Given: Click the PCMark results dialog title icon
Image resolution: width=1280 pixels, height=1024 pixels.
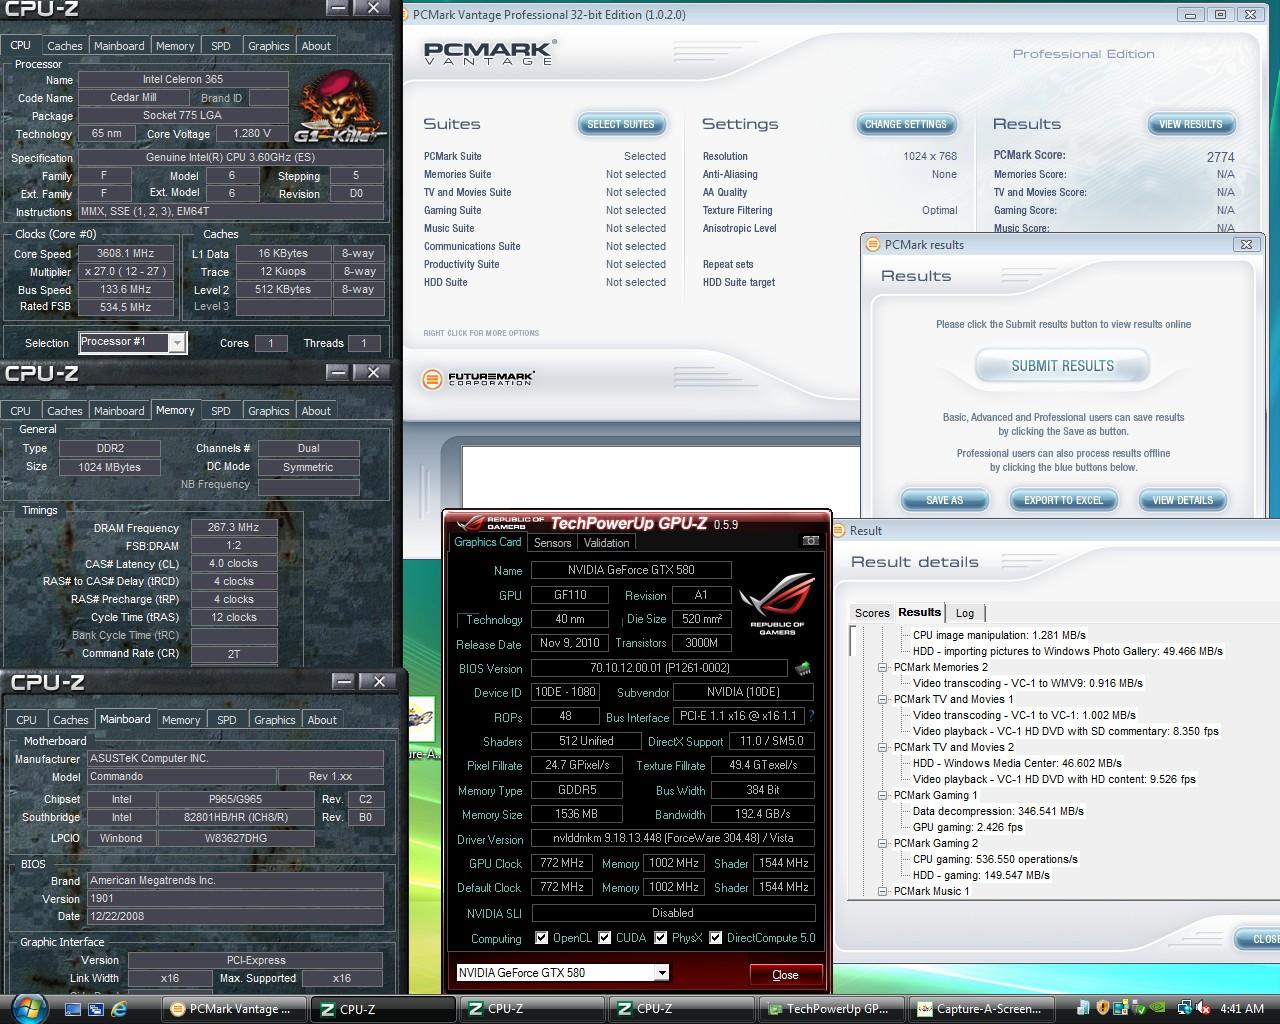Looking at the screenshot, I should click(x=873, y=244).
